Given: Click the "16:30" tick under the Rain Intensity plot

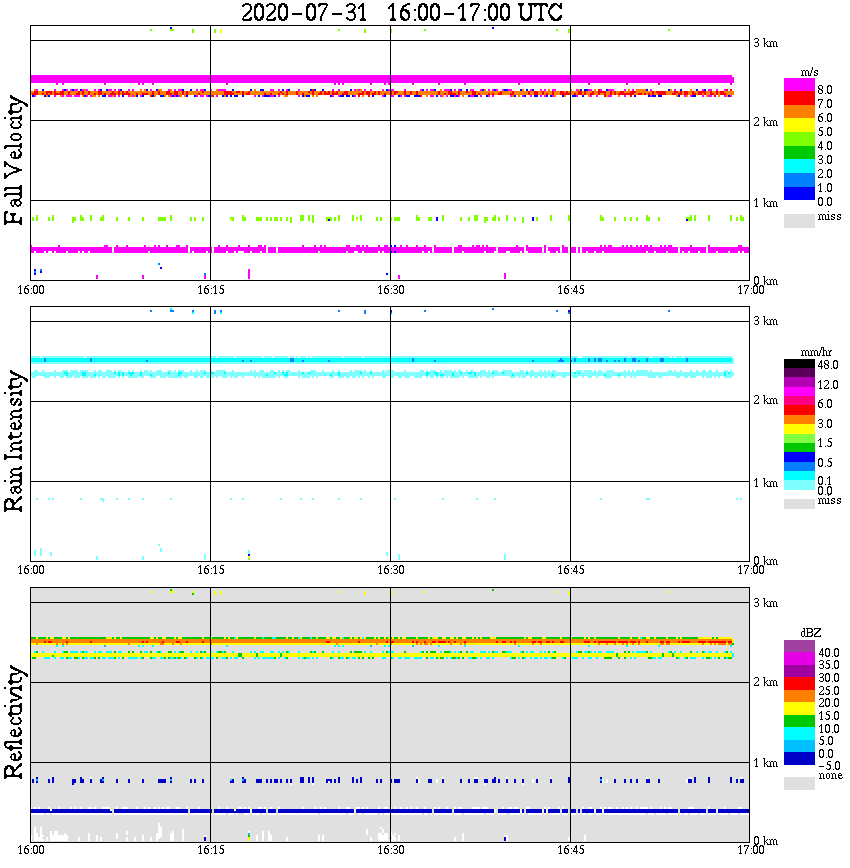Looking at the screenshot, I should (x=391, y=570).
